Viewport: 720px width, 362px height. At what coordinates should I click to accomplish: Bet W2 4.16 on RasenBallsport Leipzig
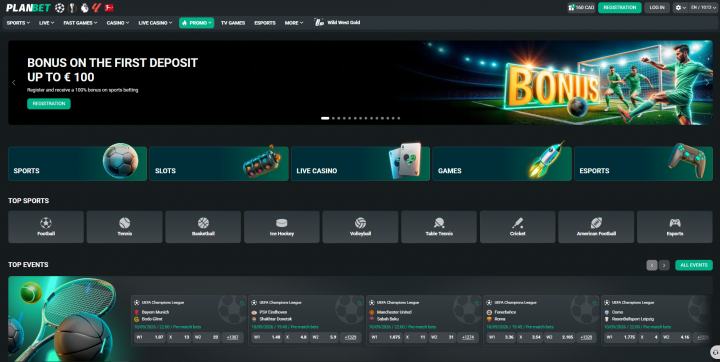(676, 337)
